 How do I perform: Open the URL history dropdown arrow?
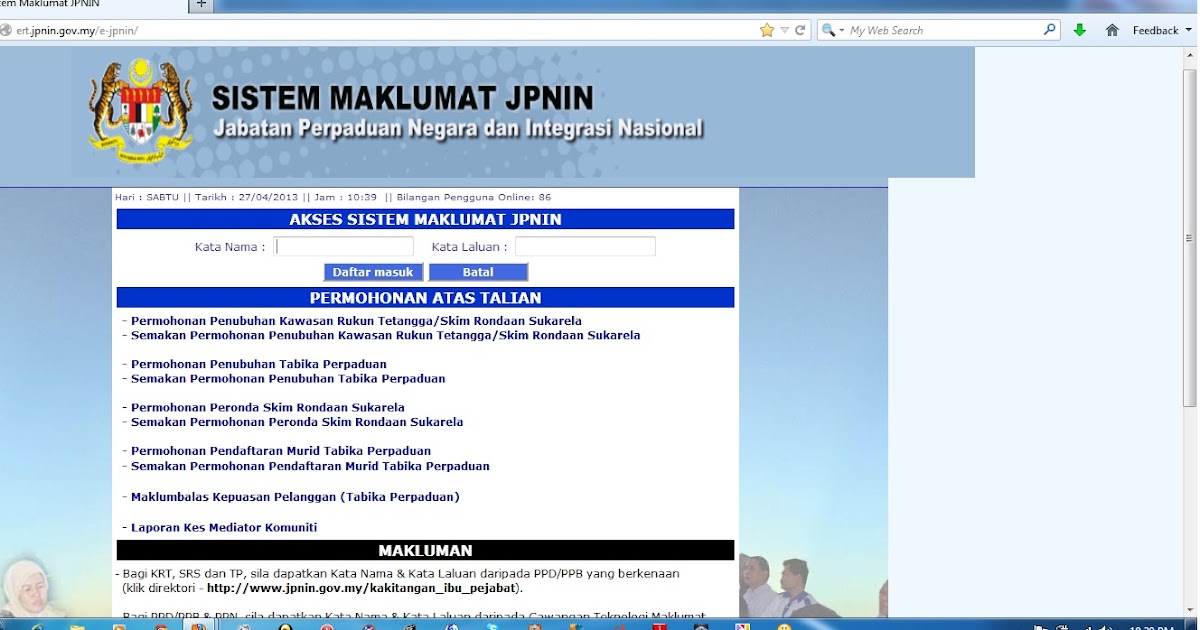point(785,31)
